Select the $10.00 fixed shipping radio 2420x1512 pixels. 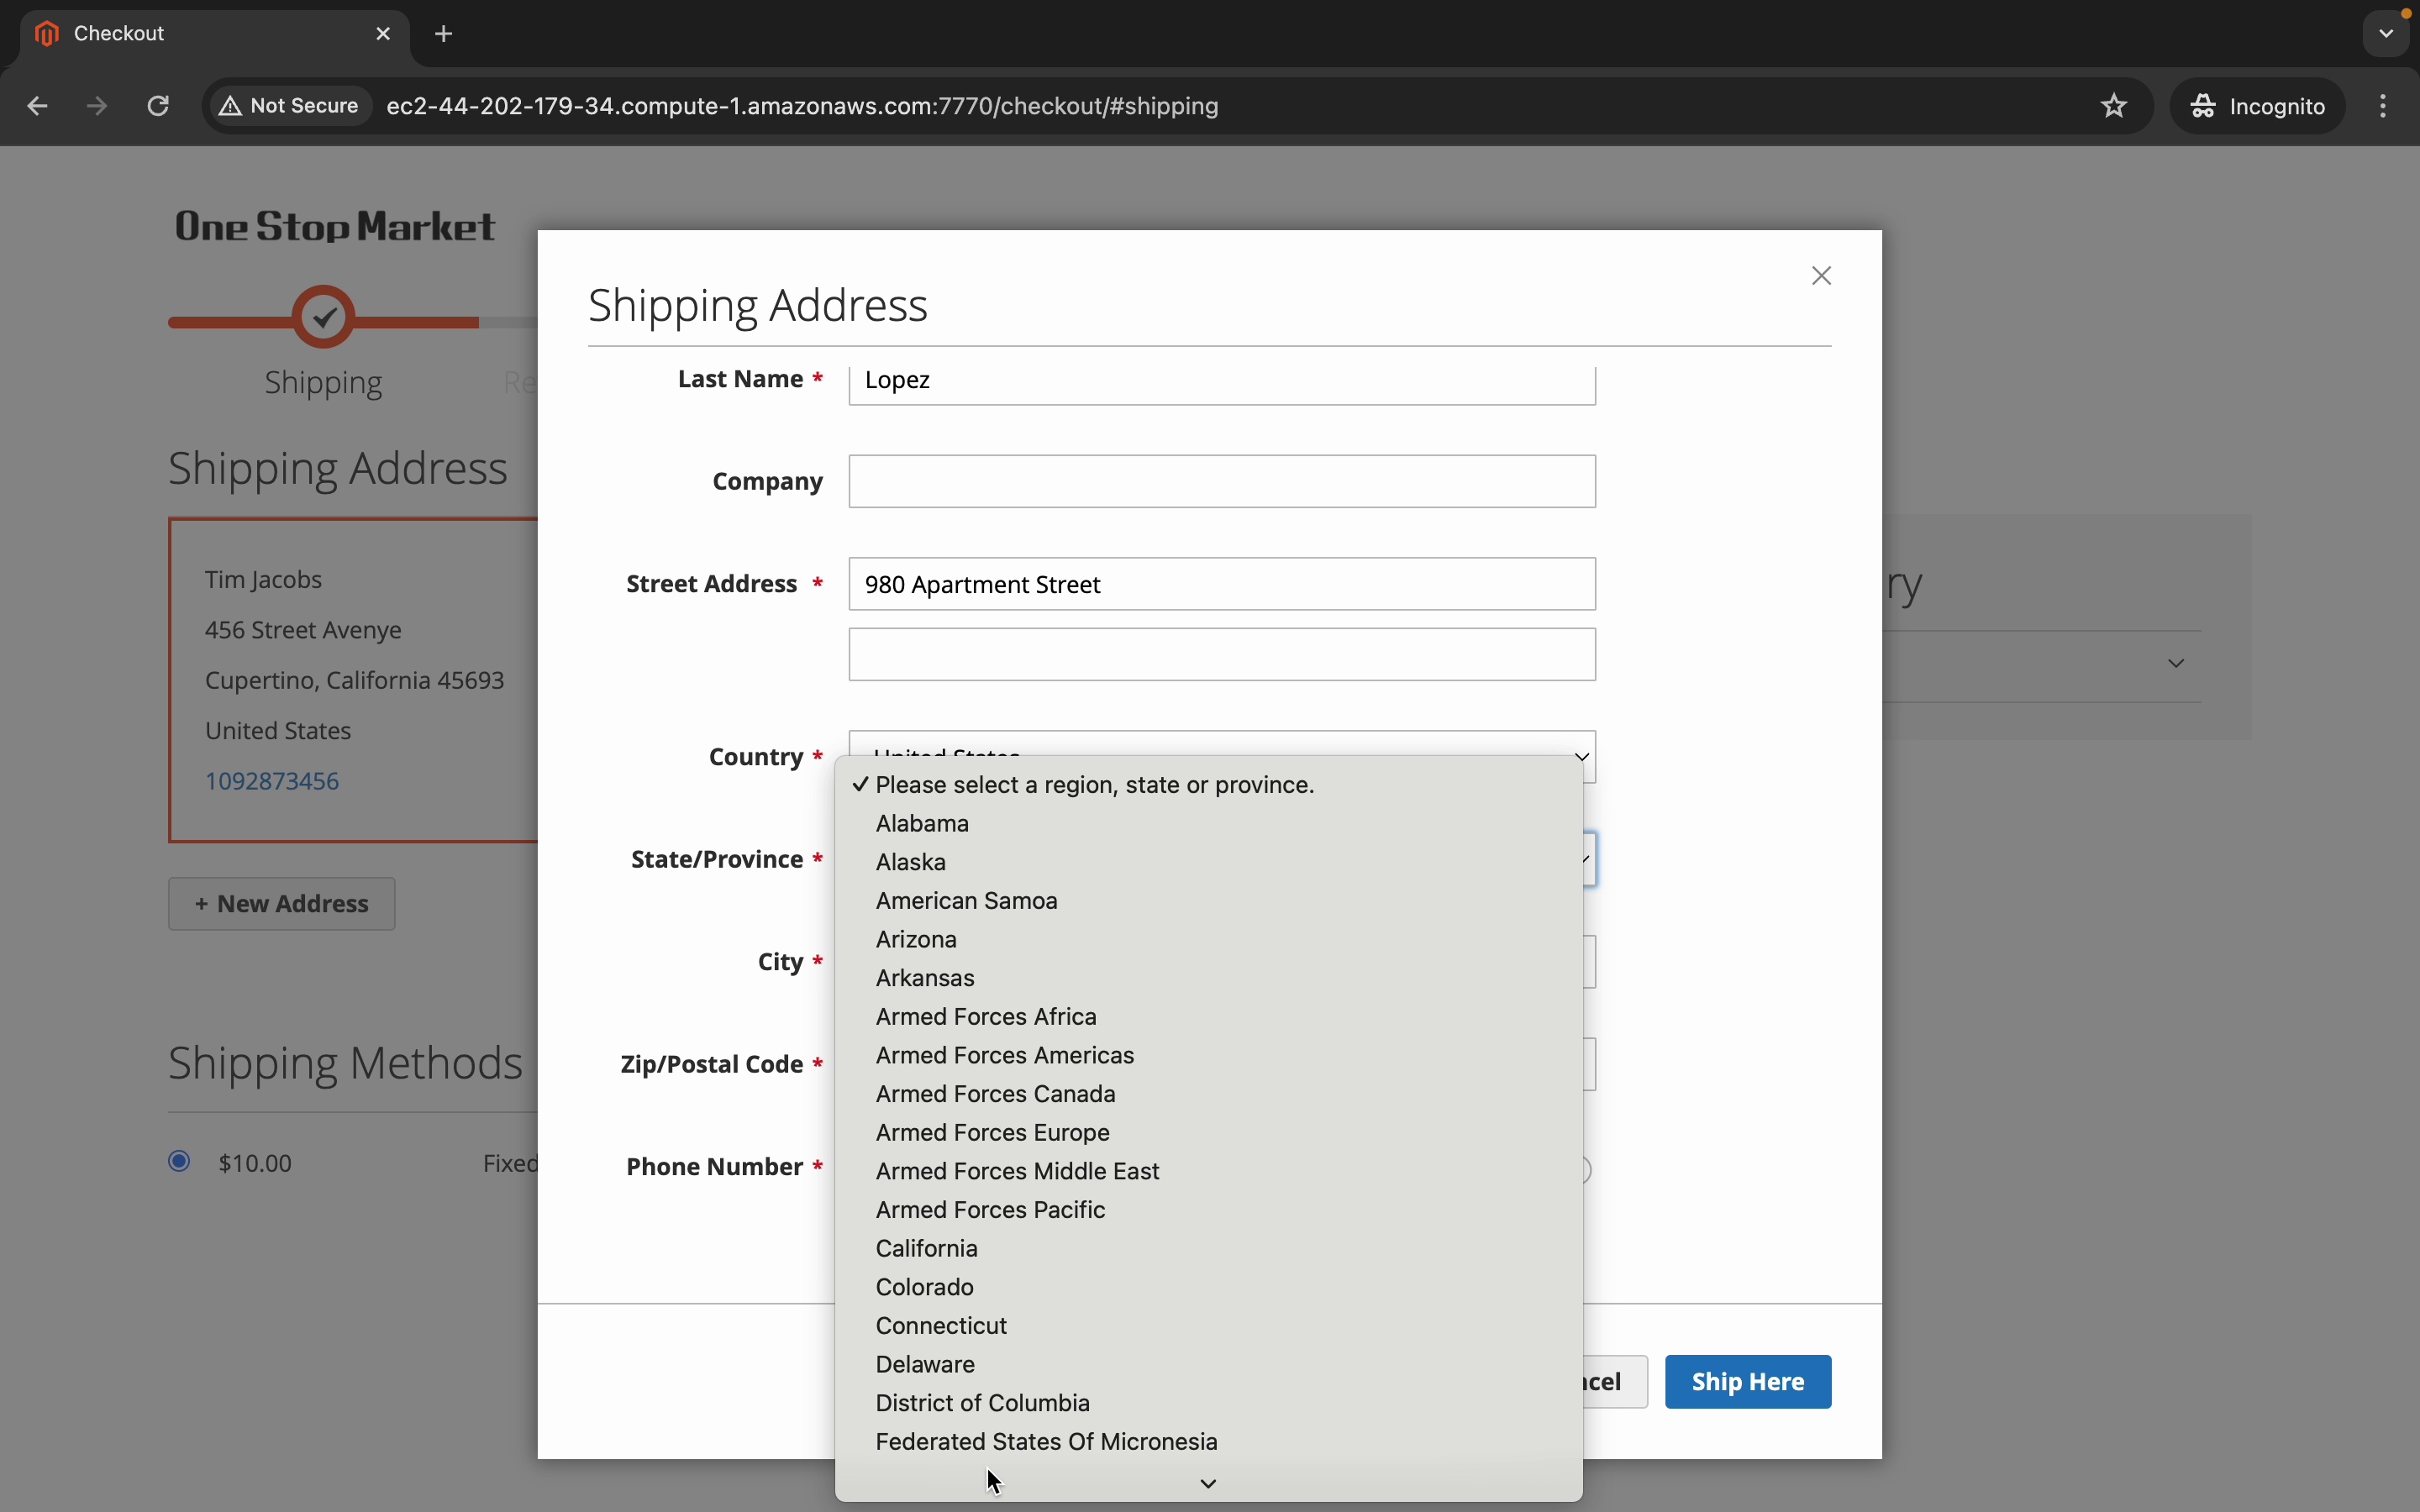pos(180,1161)
